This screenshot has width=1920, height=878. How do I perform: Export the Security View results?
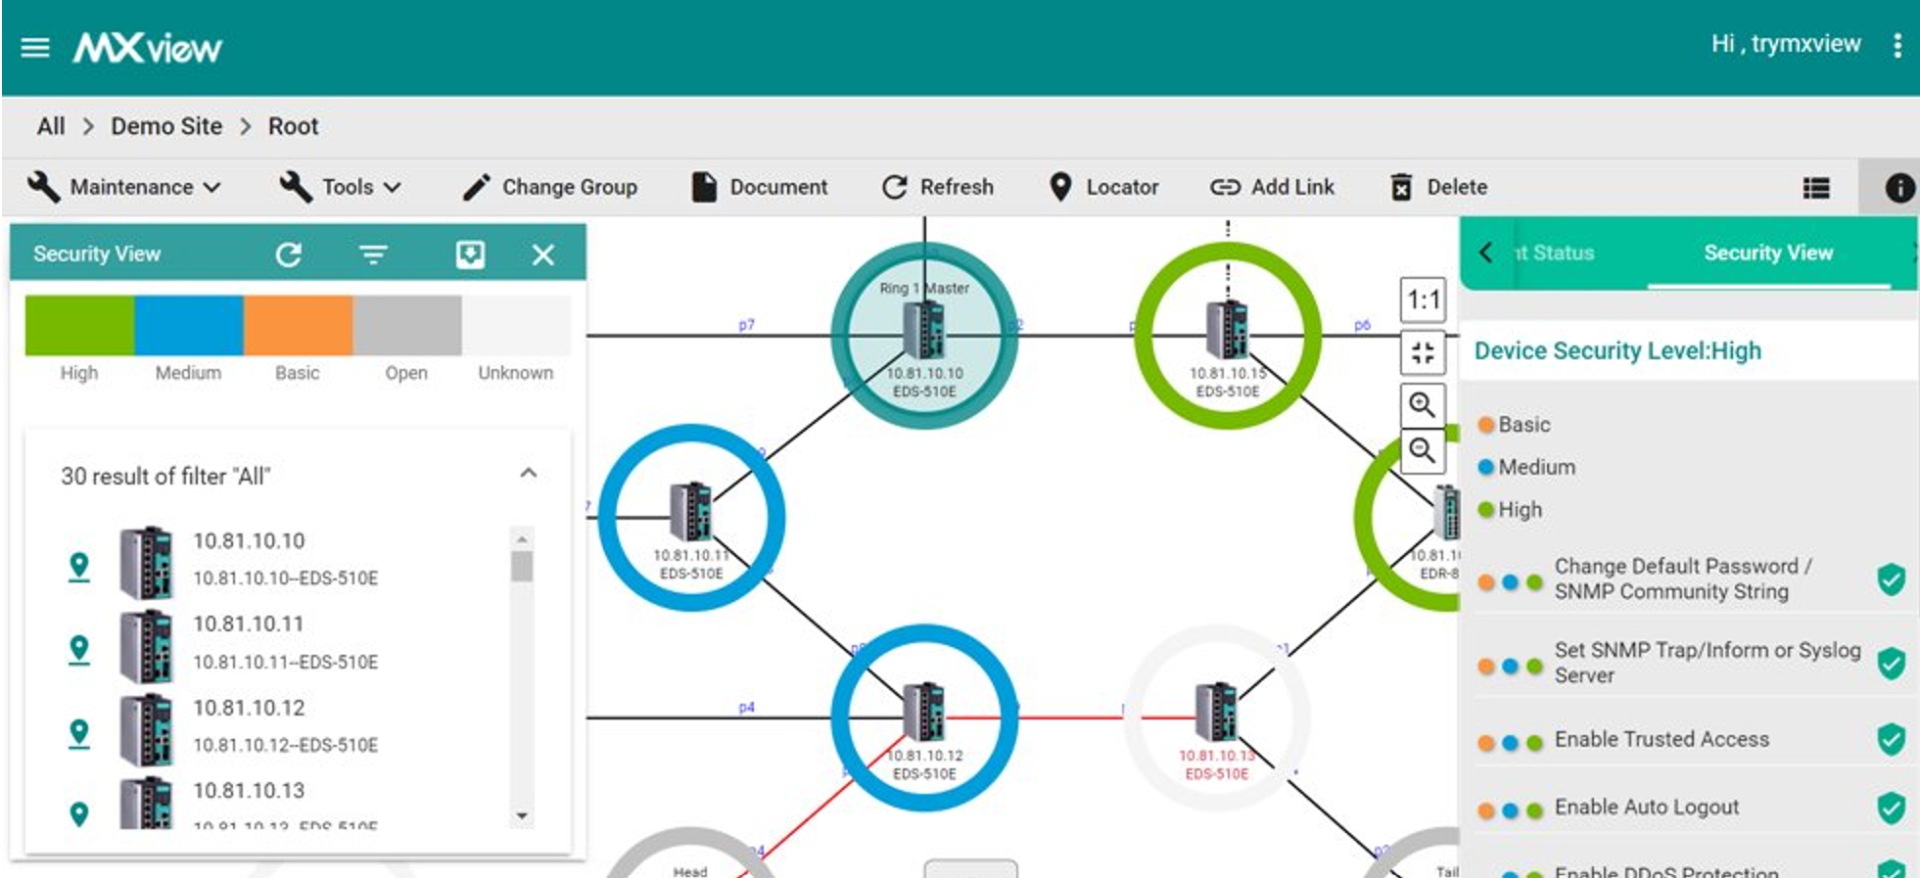tap(470, 255)
